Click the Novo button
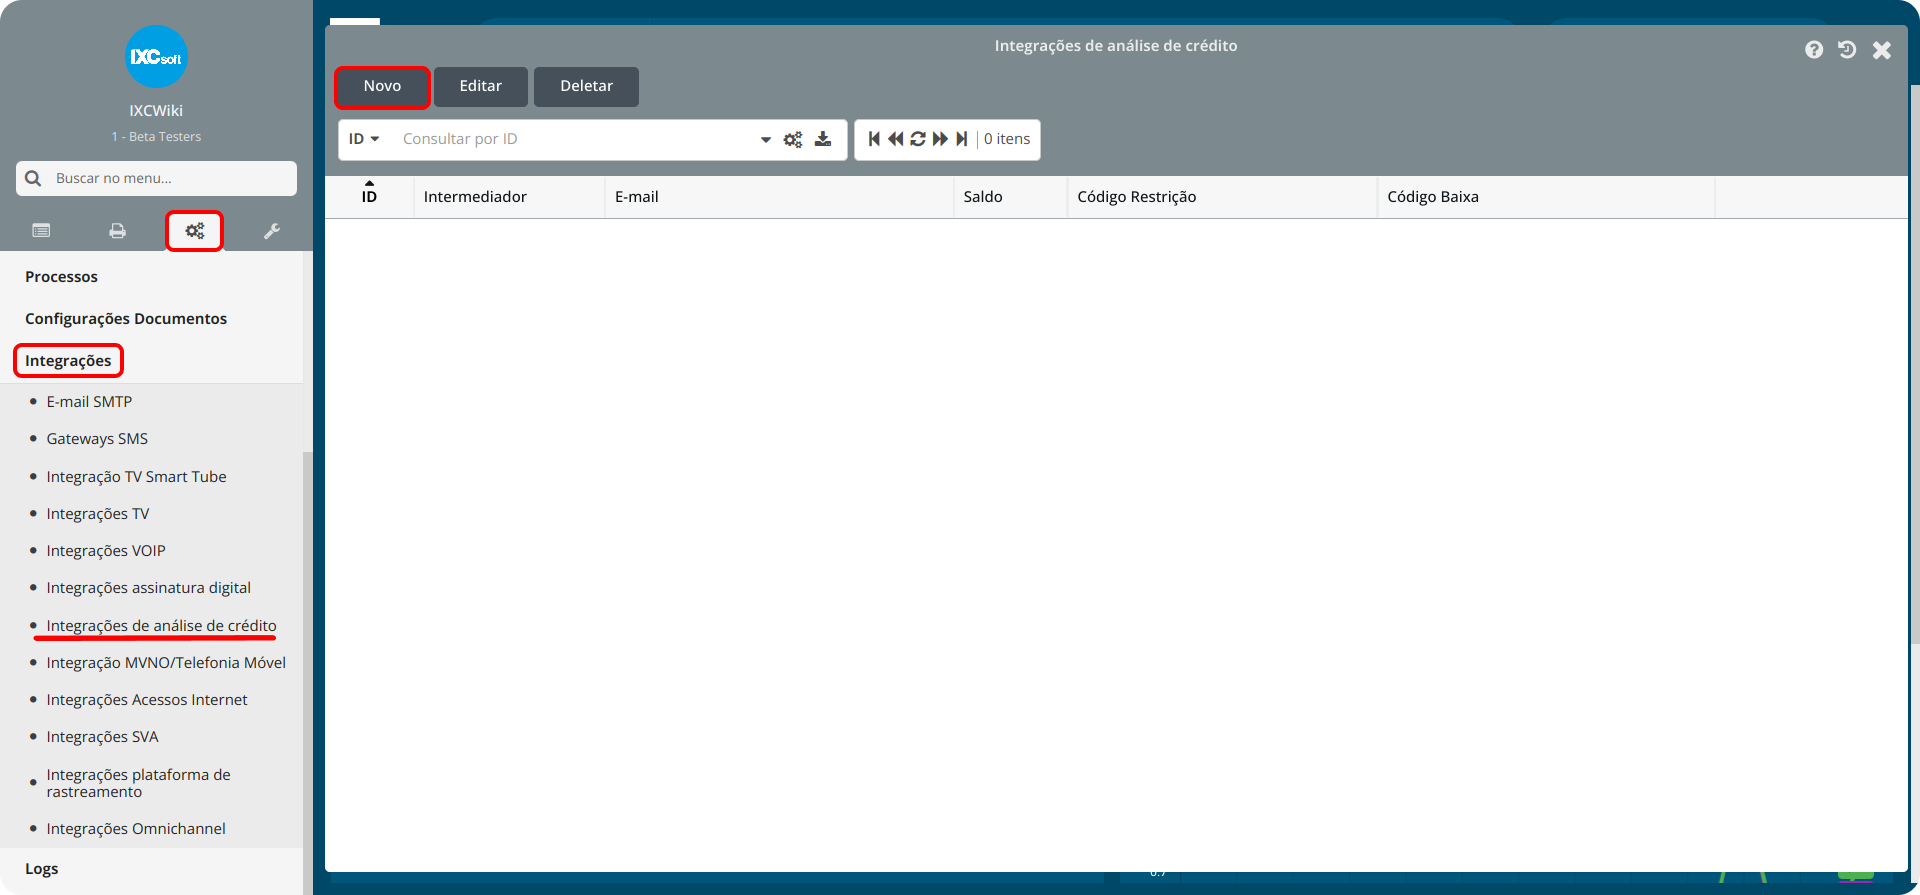 pos(382,87)
